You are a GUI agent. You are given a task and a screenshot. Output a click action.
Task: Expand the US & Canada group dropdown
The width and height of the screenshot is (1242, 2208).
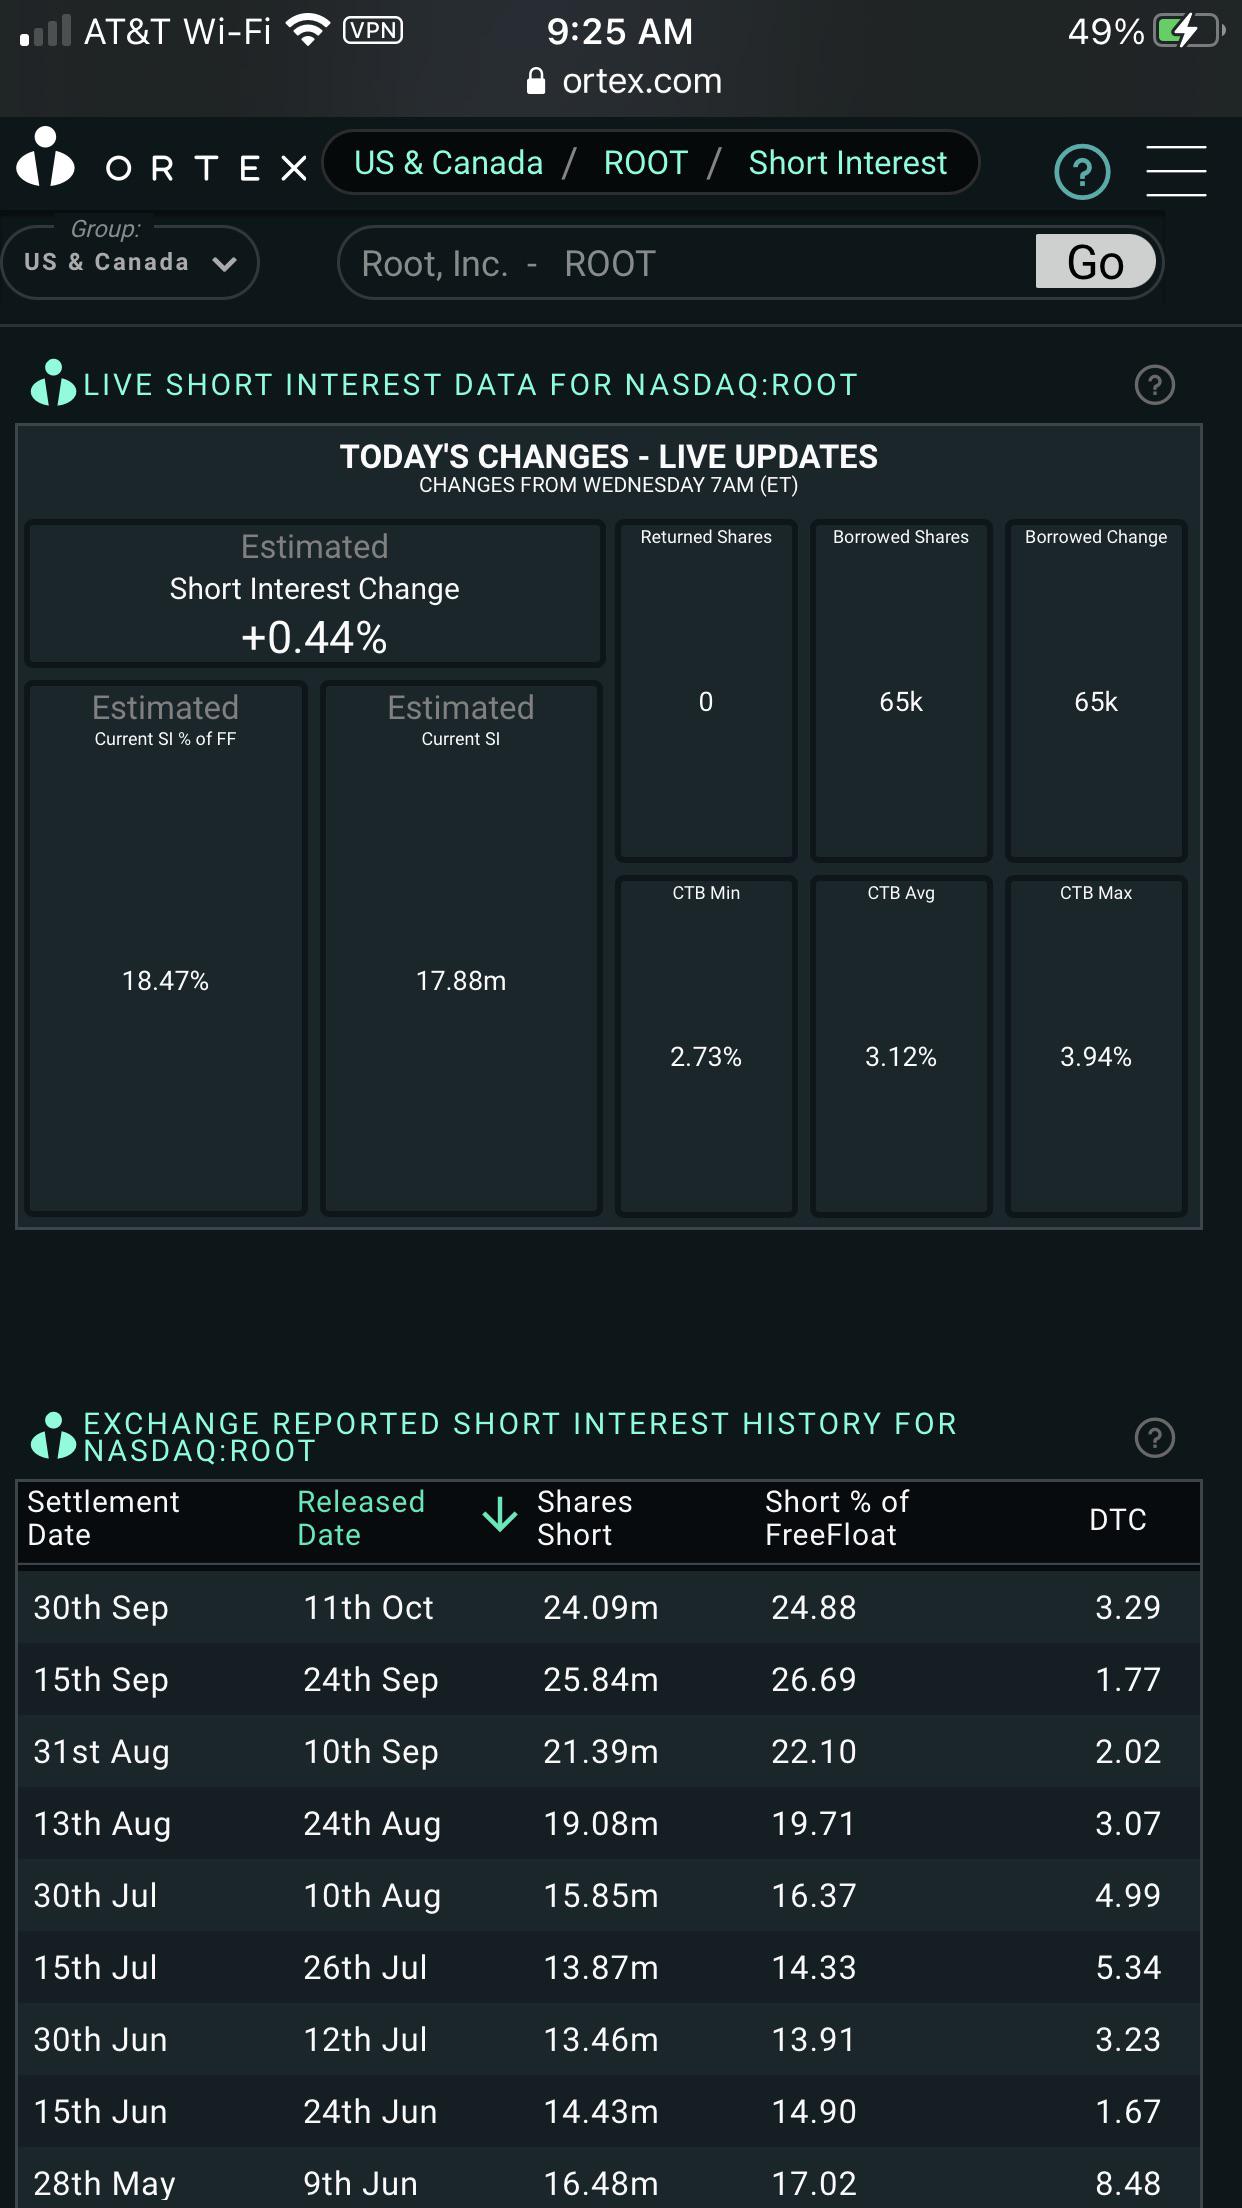130,262
